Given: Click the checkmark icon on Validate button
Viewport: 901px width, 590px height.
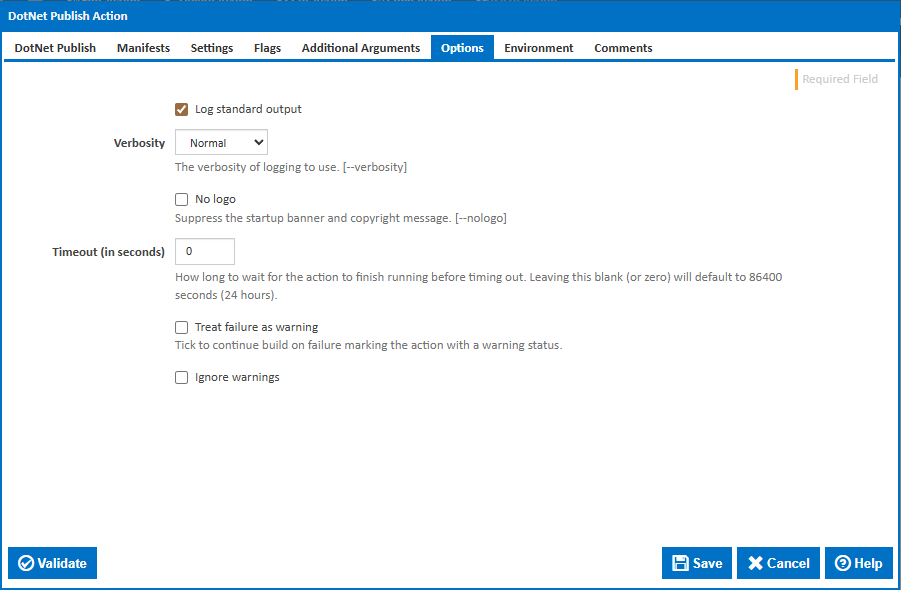Looking at the screenshot, I should point(24,563).
